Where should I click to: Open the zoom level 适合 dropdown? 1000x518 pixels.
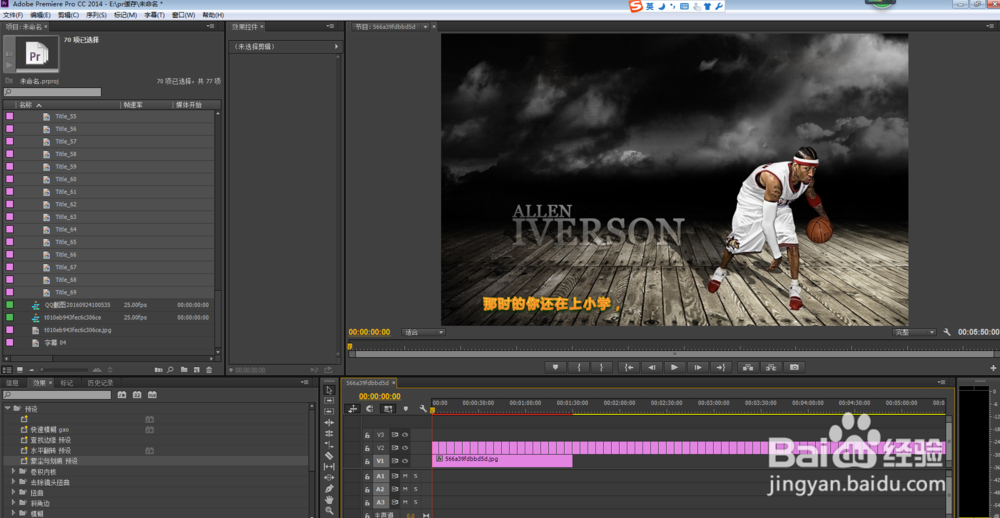(423, 332)
